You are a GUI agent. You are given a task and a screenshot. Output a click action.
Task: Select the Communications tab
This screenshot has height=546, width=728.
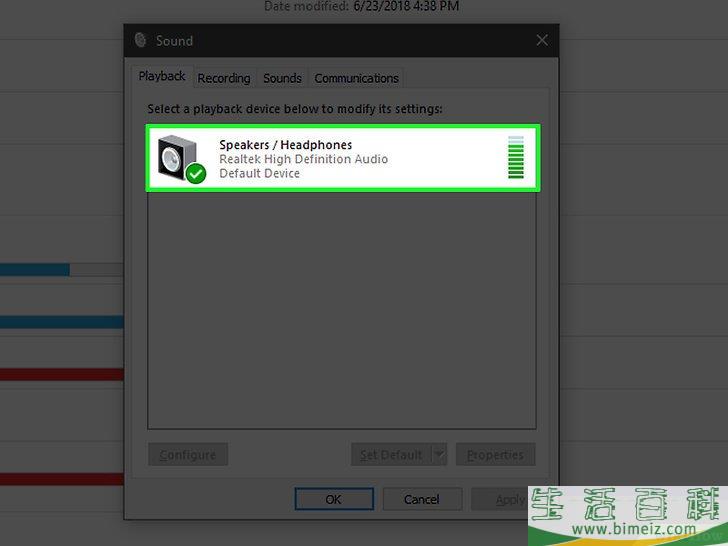(356, 78)
